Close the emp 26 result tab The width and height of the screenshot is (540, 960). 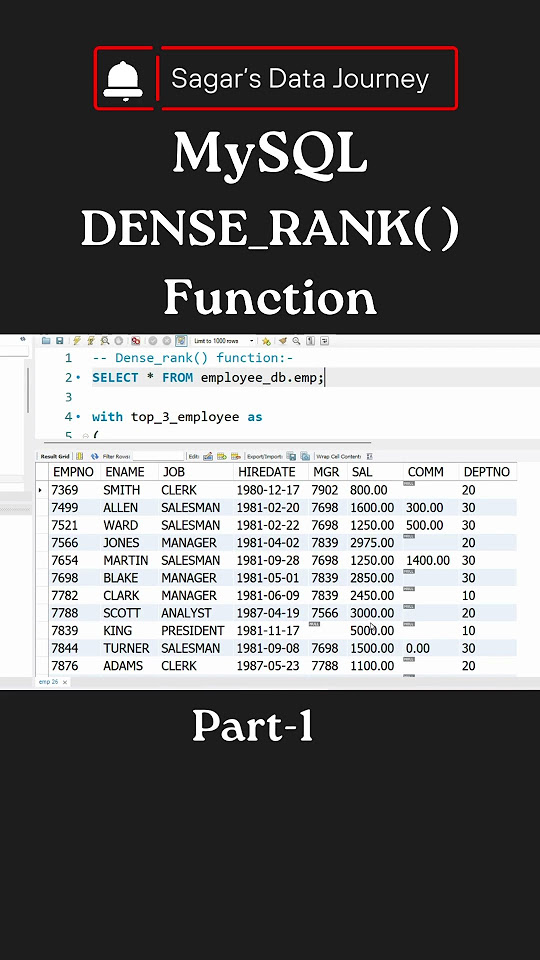click(65, 682)
